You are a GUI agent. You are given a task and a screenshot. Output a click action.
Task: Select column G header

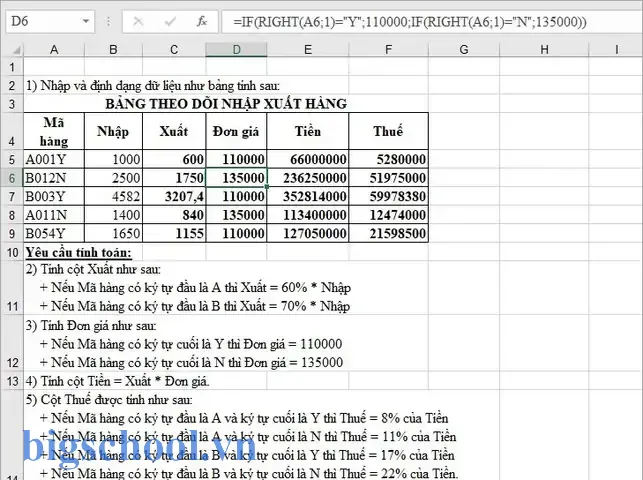click(464, 50)
